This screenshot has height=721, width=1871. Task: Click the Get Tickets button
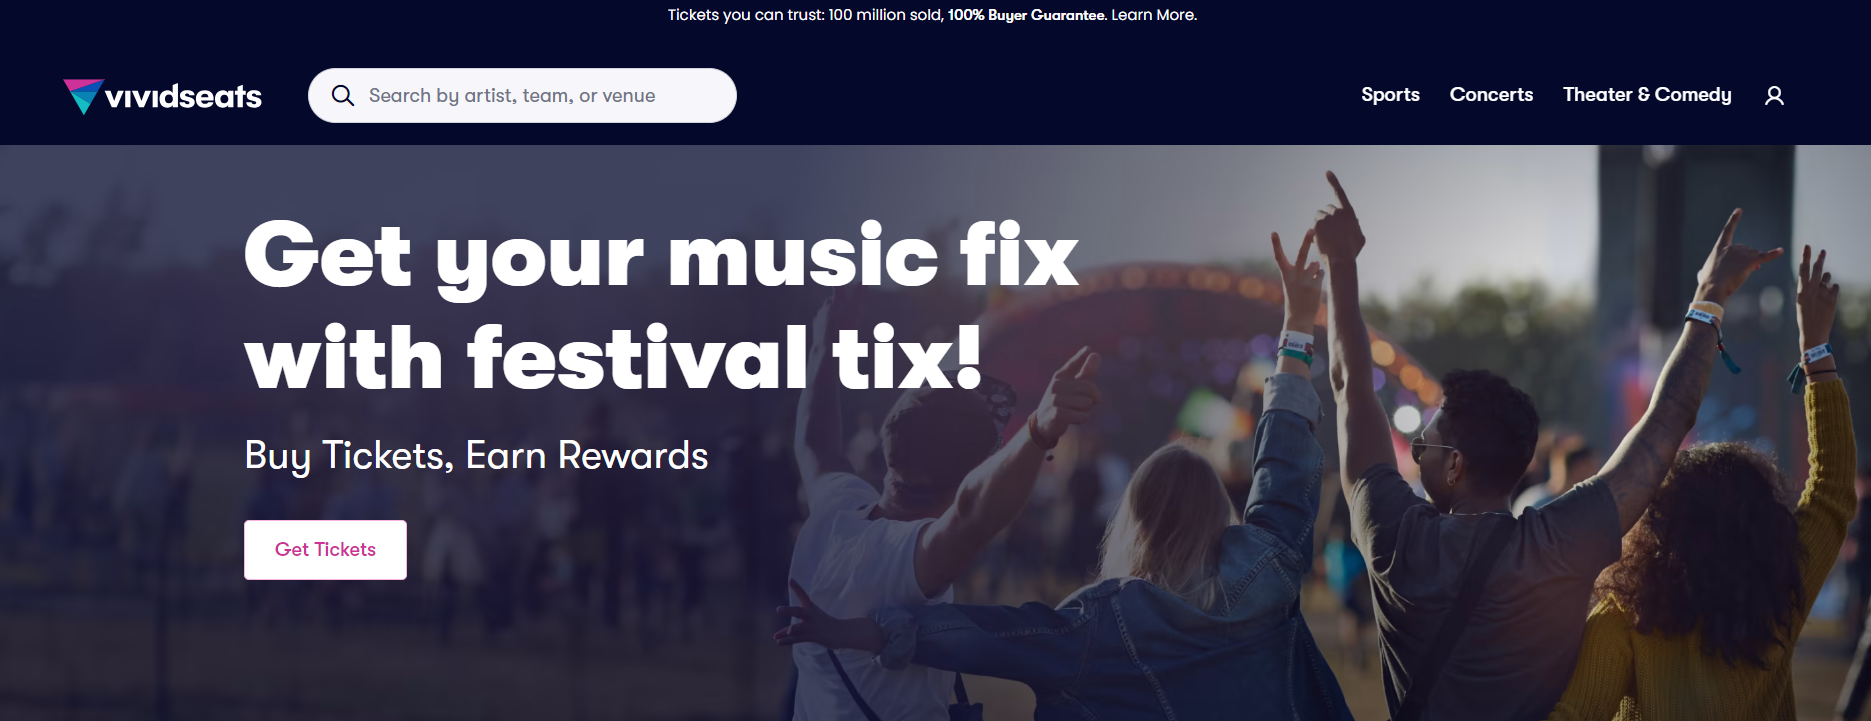tap(325, 549)
